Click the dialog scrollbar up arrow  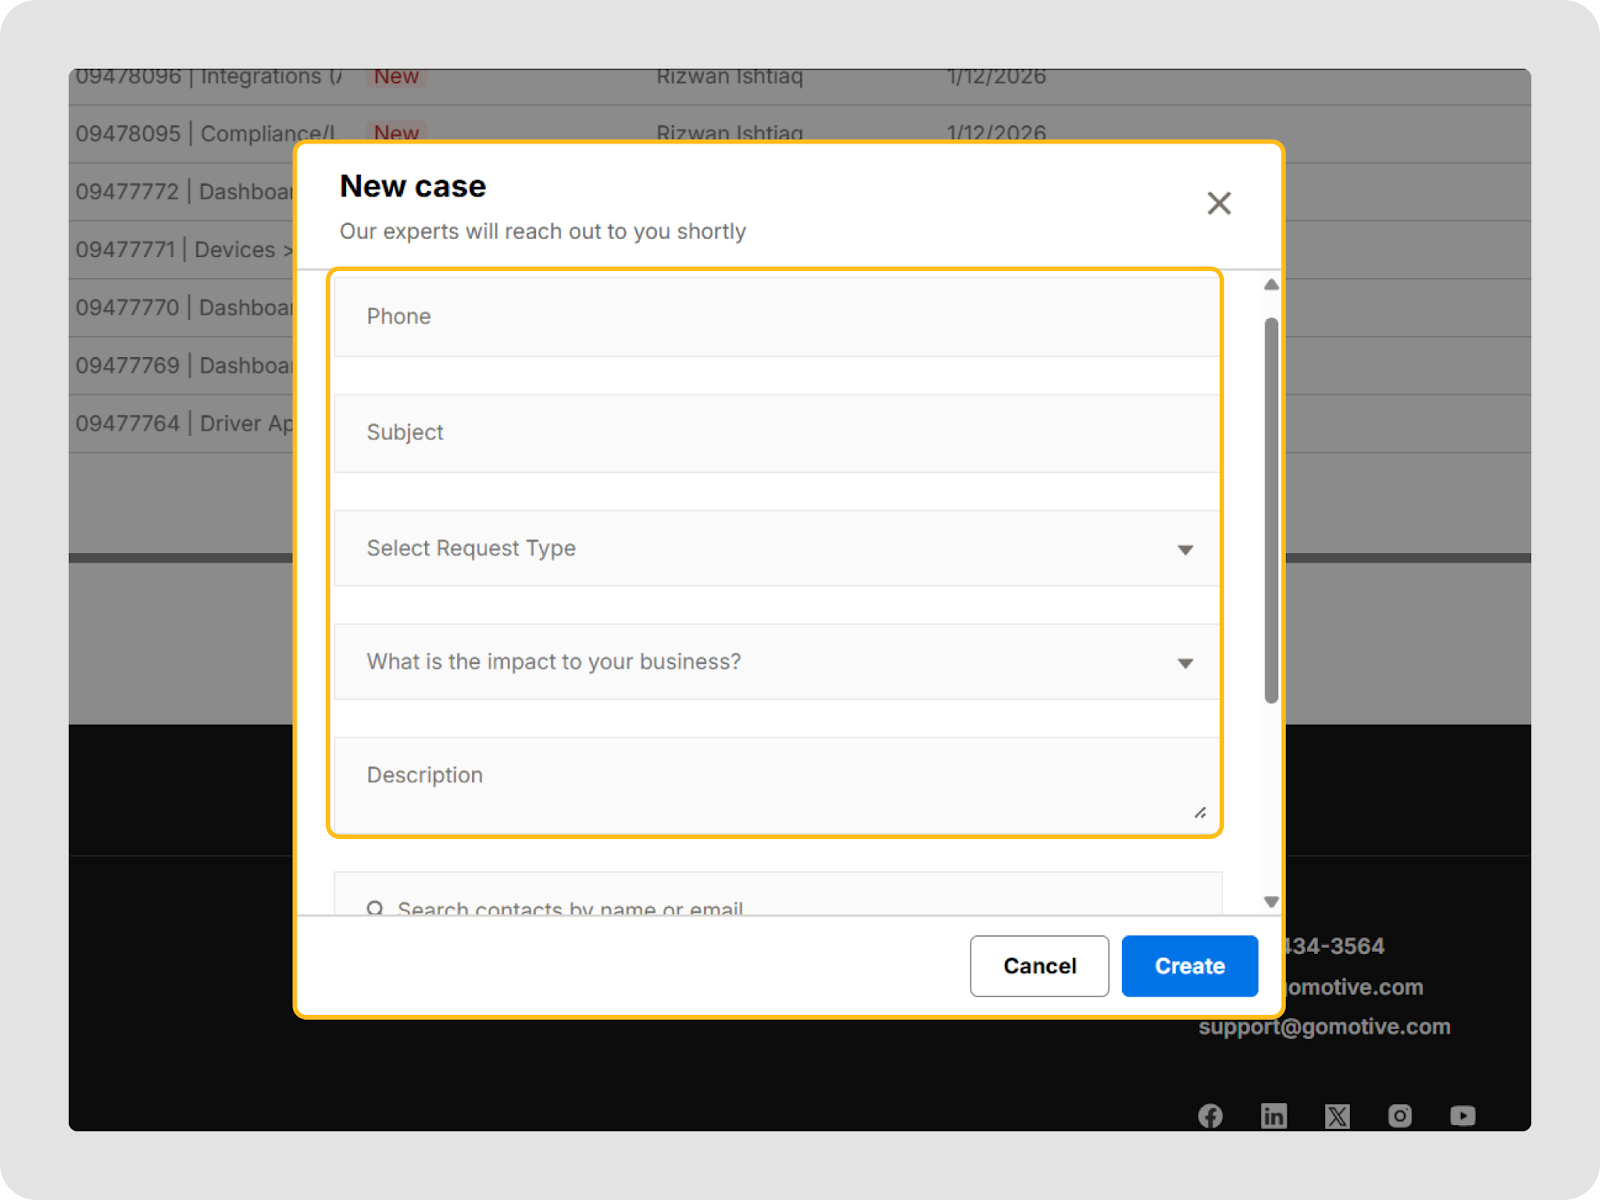[1271, 285]
